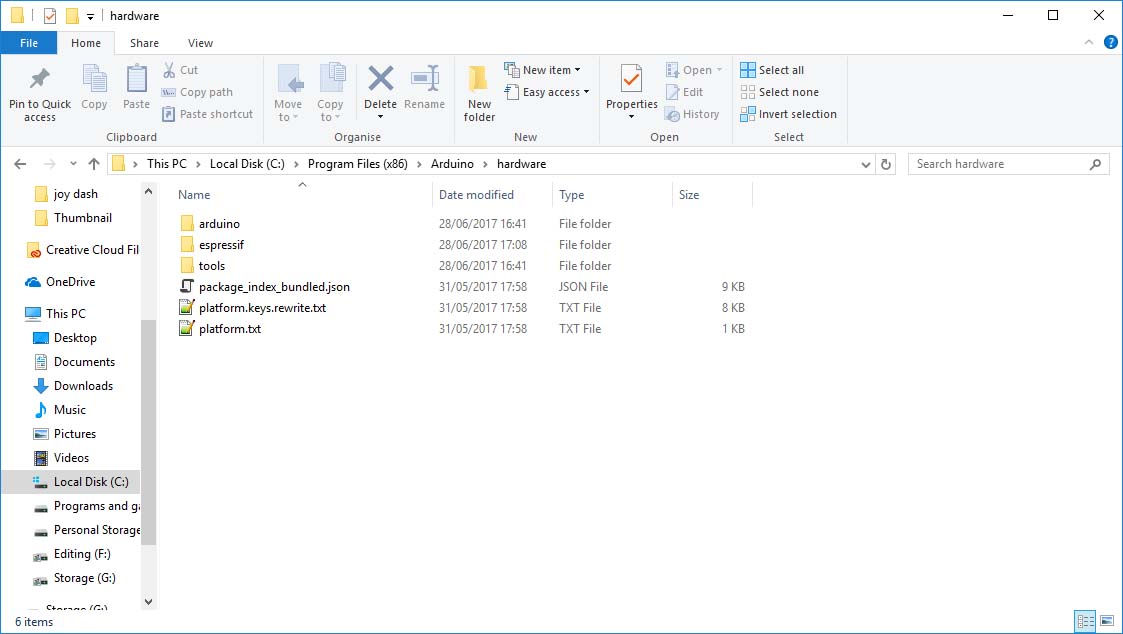This screenshot has height=634, width=1123.
Task: Click the Rename icon
Action: [x=425, y=79]
